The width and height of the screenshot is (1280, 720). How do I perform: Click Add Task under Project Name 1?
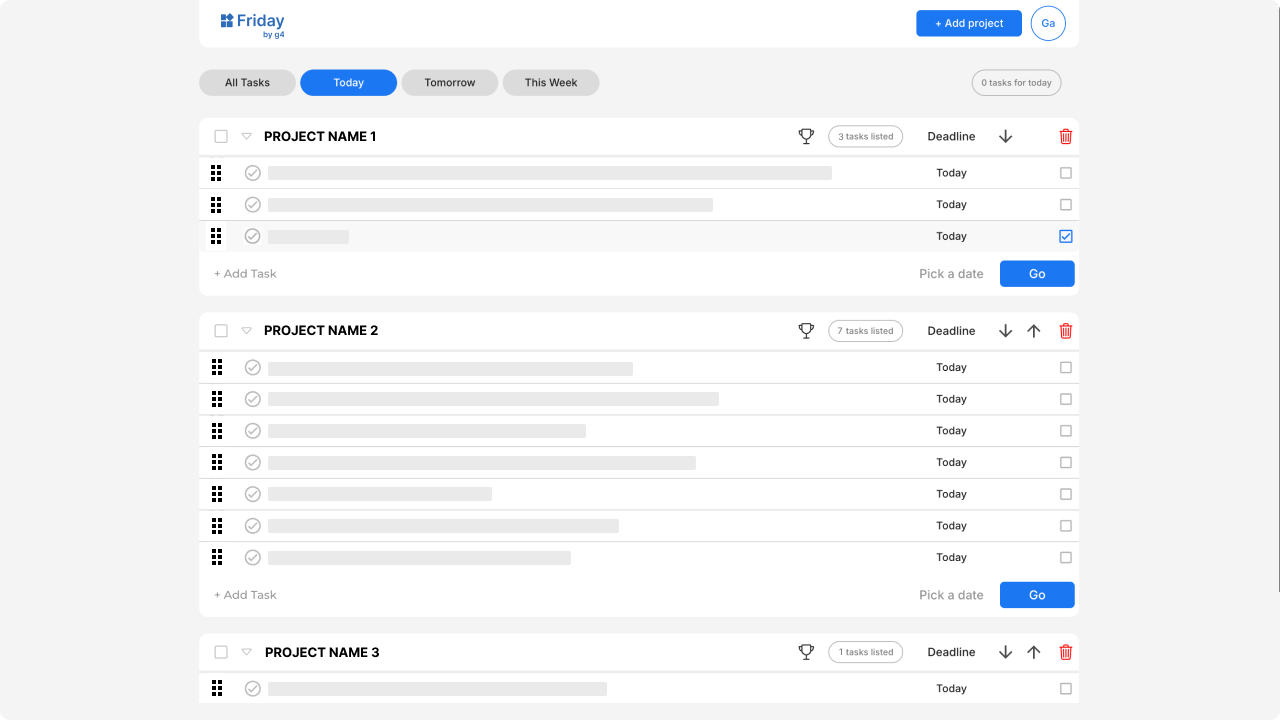click(x=246, y=274)
